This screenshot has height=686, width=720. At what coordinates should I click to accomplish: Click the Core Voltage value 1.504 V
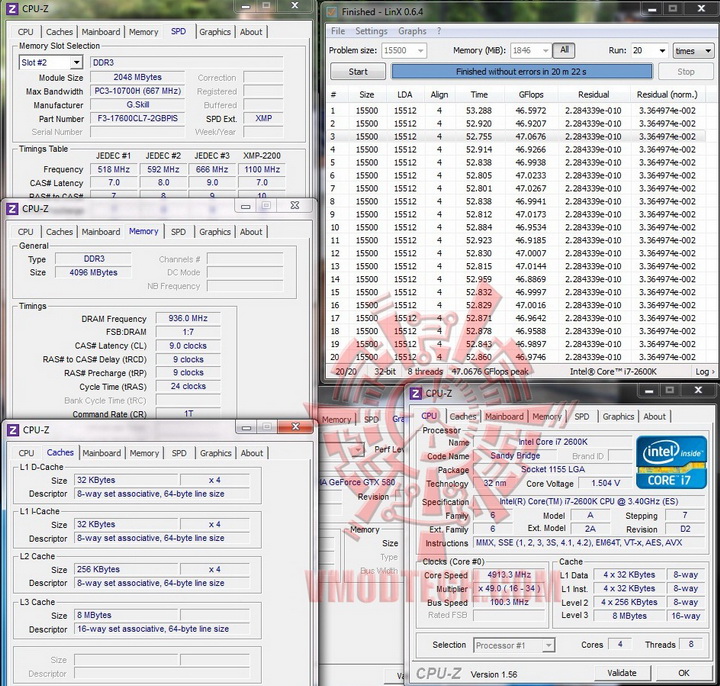(605, 483)
